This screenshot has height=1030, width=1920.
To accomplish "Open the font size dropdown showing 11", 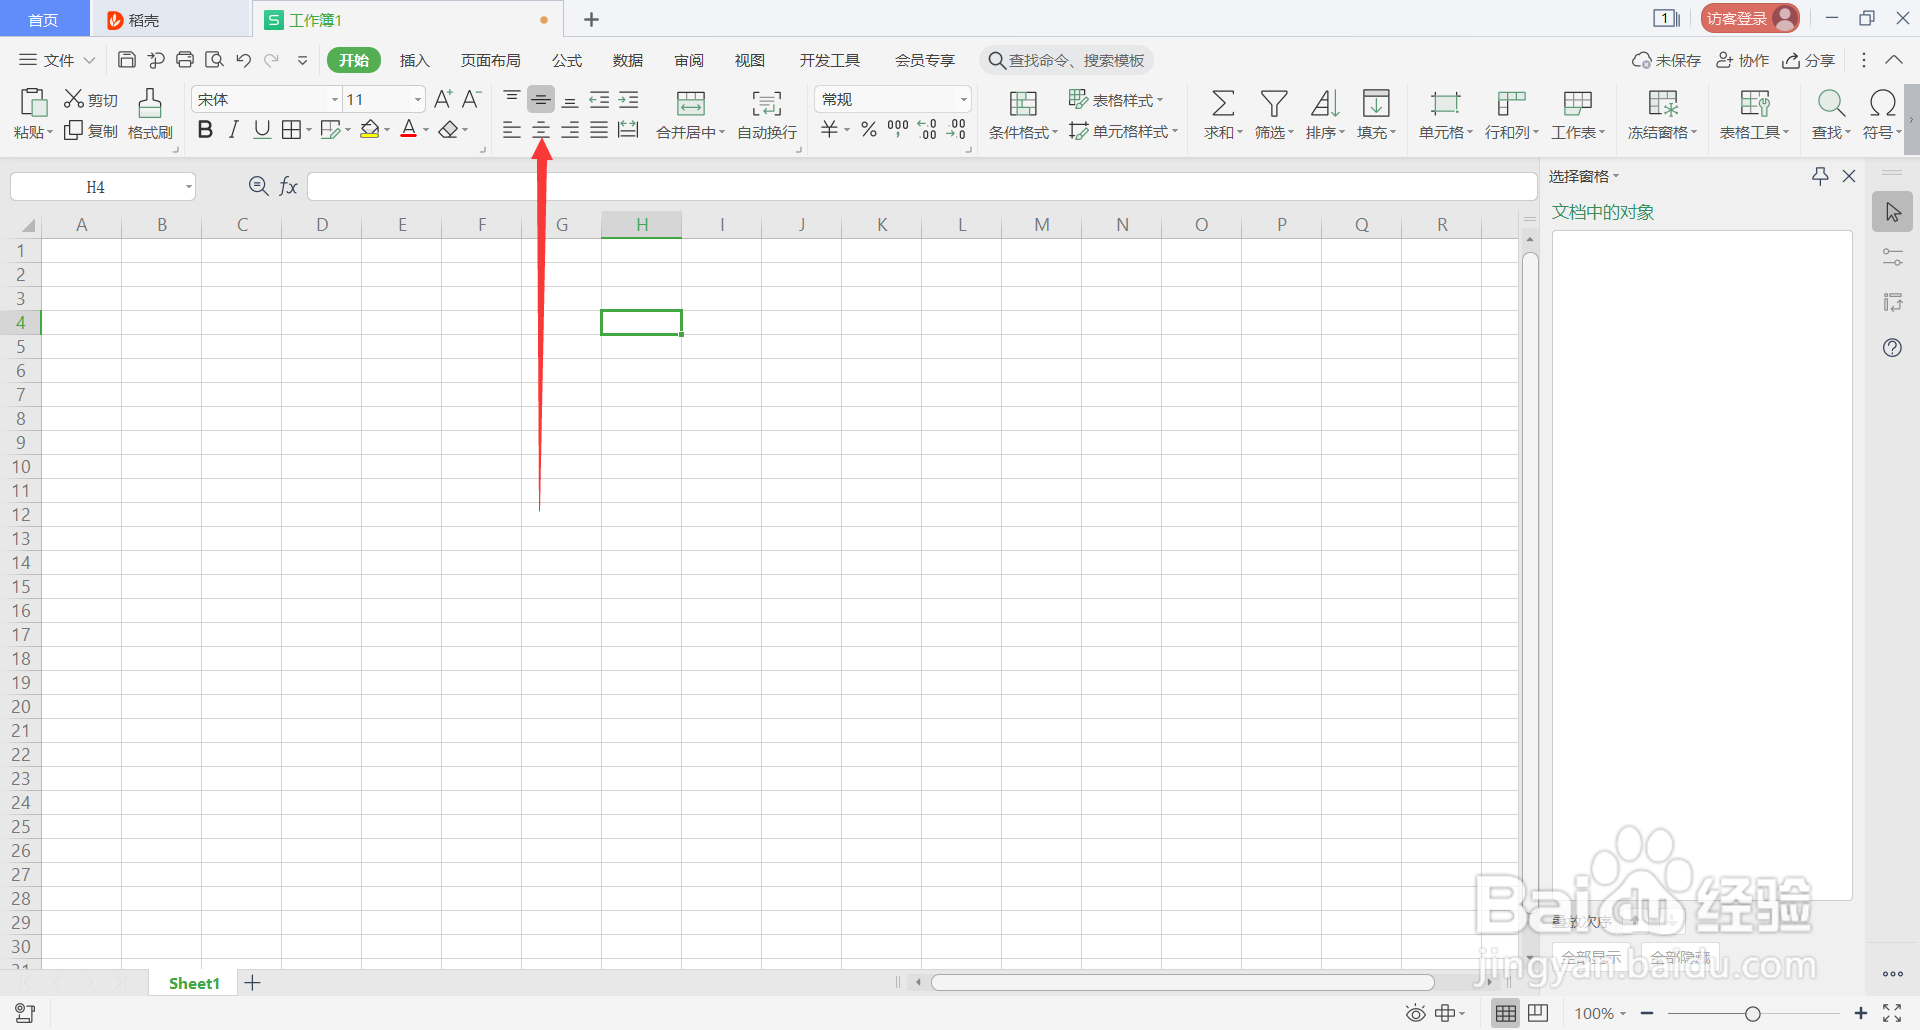I will tap(418, 99).
